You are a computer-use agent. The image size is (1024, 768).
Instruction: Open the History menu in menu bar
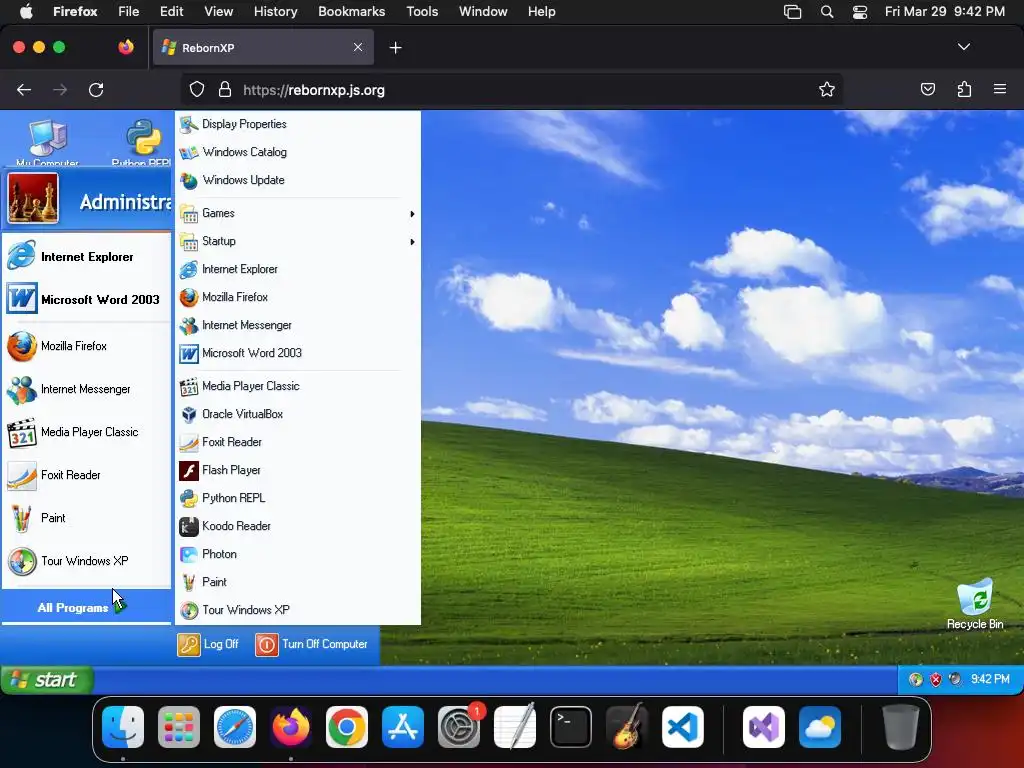(275, 11)
